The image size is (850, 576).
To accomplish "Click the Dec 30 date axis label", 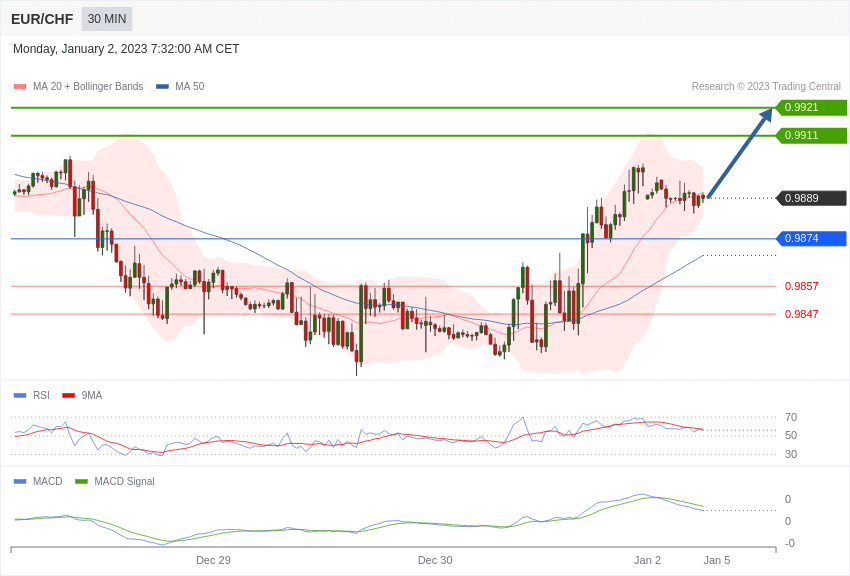I will pos(435,560).
